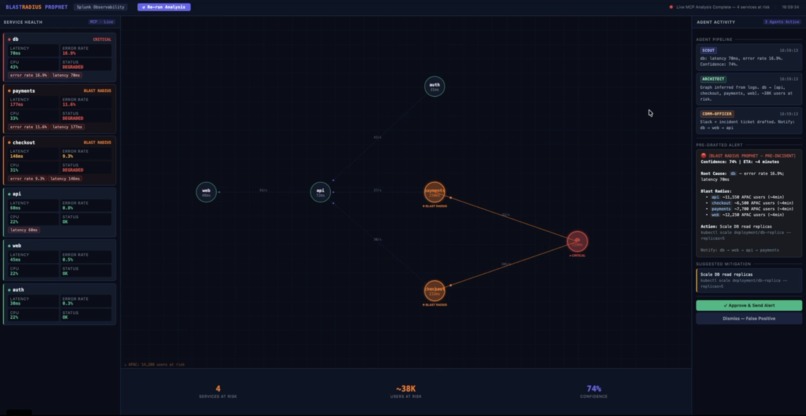Click the checkout status dot in sidebar

pos(9,142)
